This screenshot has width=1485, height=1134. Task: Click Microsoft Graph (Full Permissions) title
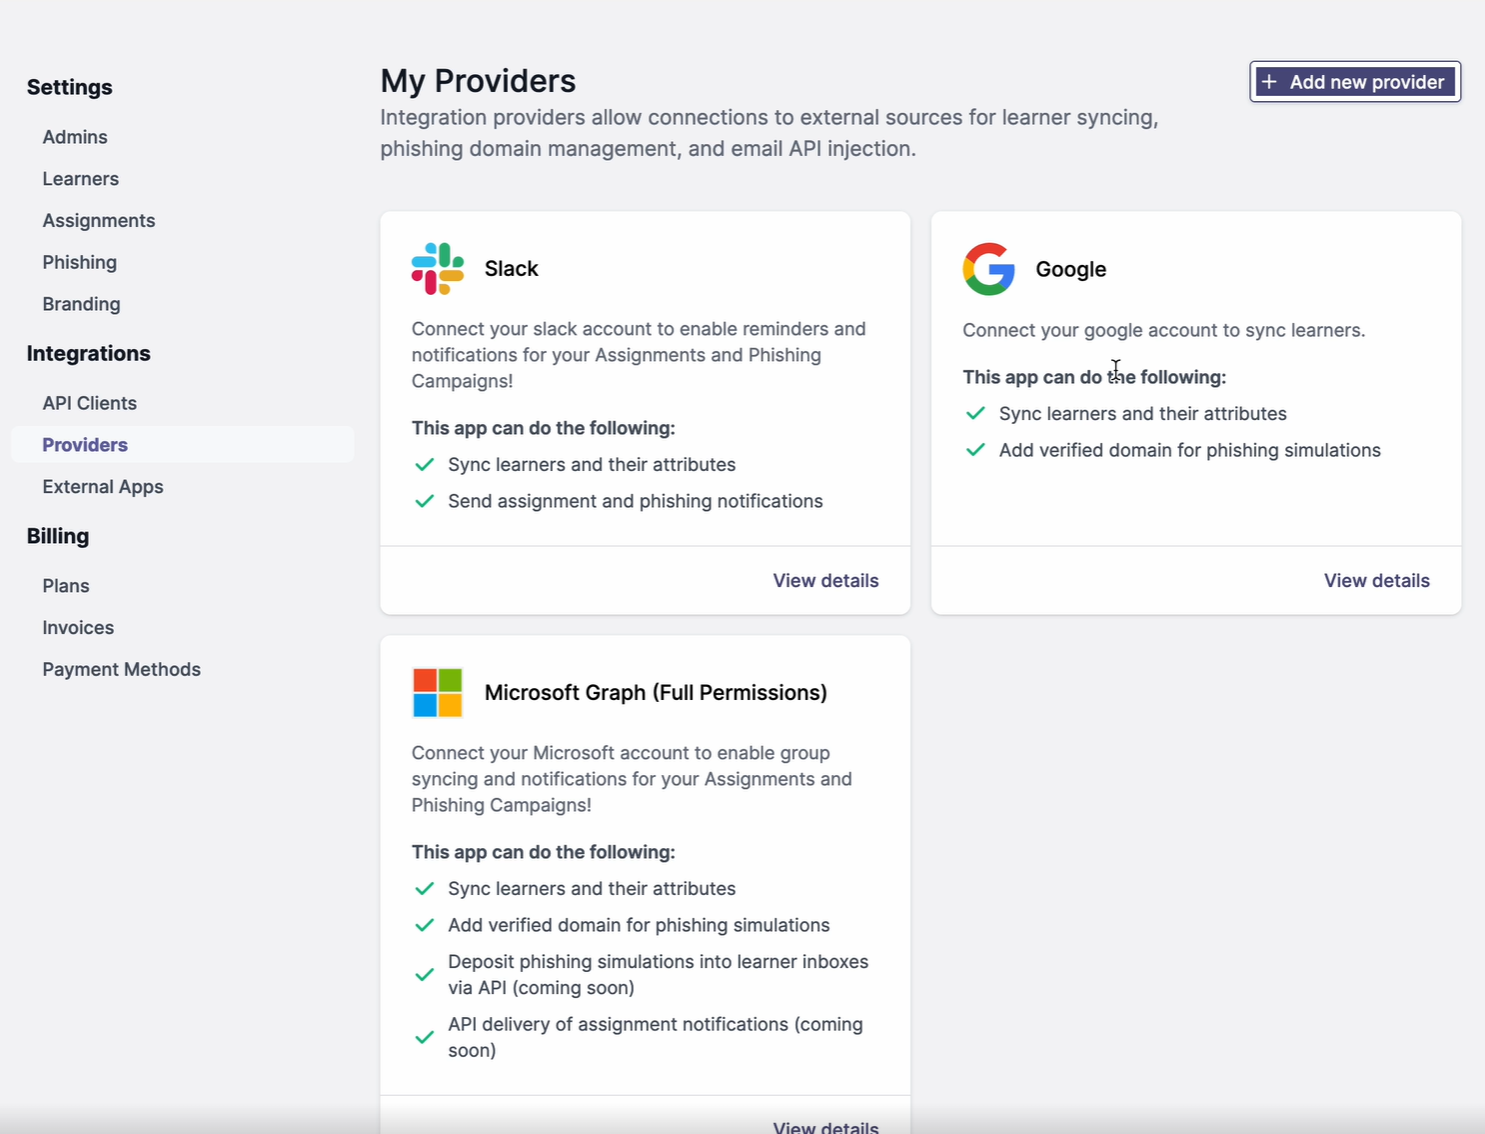point(656,693)
